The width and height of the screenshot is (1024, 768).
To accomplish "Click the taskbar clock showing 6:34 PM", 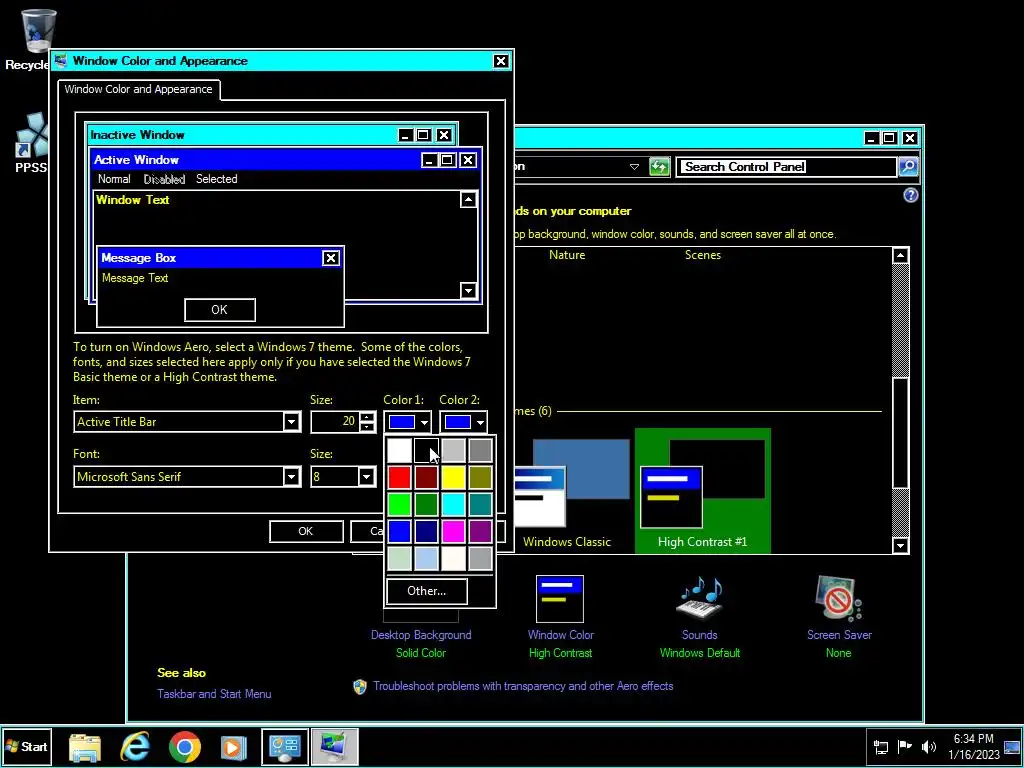I will pyautogui.click(x=974, y=747).
